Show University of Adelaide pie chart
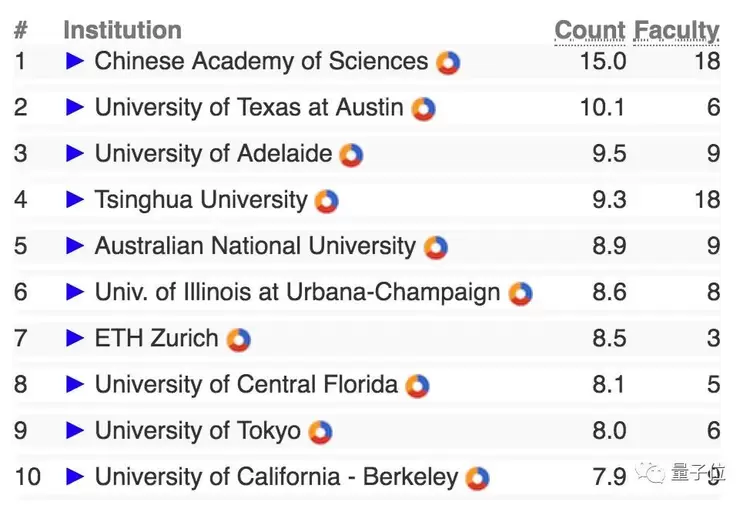Viewport: 750px width, 505px height. (351, 155)
